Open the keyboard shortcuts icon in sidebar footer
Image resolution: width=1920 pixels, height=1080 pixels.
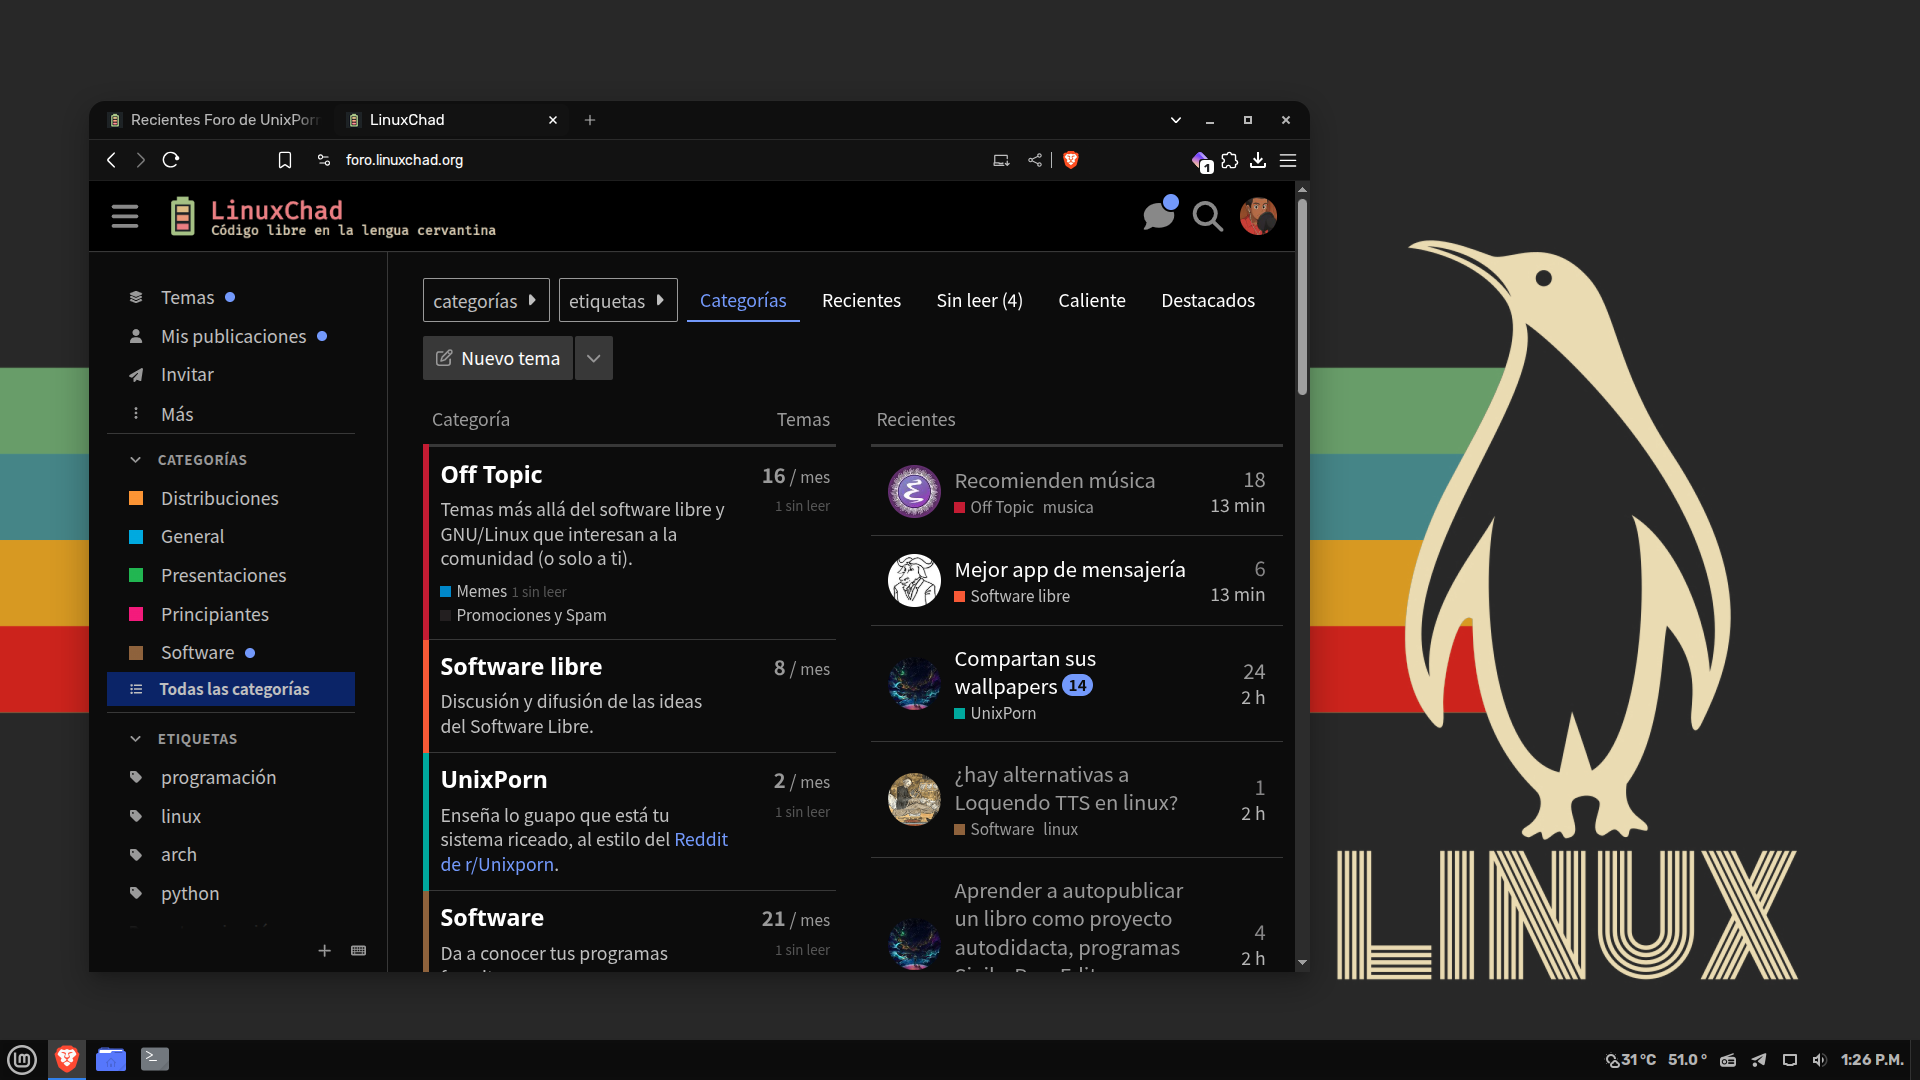tap(359, 950)
